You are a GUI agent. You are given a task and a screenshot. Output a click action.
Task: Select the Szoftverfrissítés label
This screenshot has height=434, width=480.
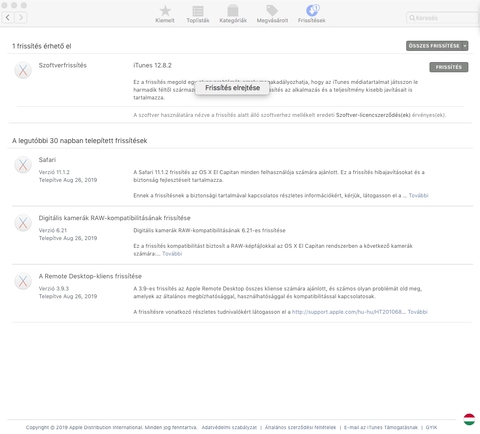click(x=63, y=65)
